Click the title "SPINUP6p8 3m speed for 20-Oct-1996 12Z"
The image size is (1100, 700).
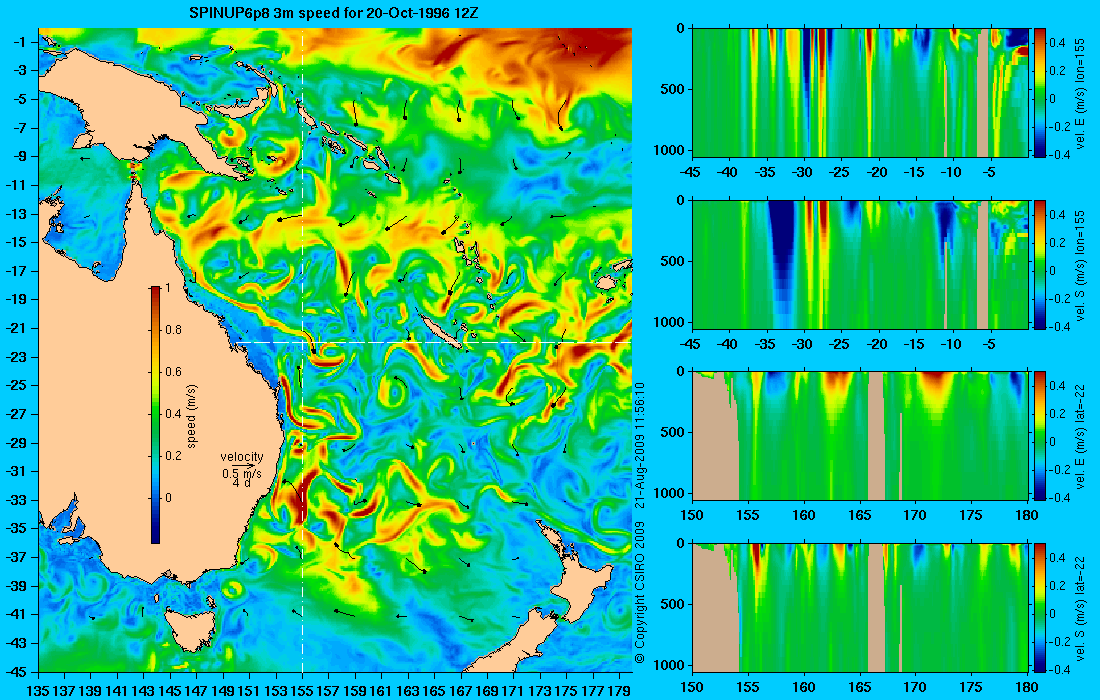[335, 13]
